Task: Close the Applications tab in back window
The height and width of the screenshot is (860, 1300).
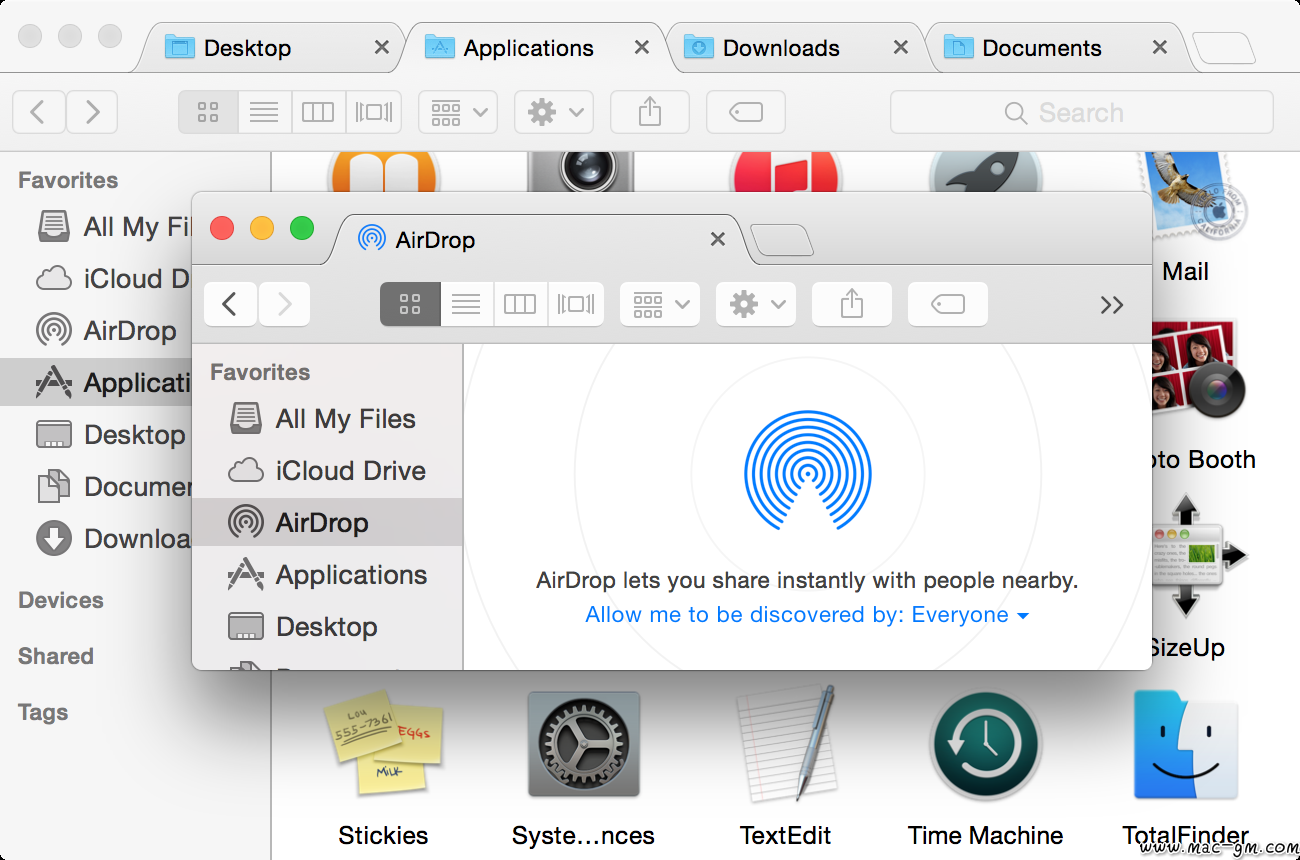Action: click(642, 47)
